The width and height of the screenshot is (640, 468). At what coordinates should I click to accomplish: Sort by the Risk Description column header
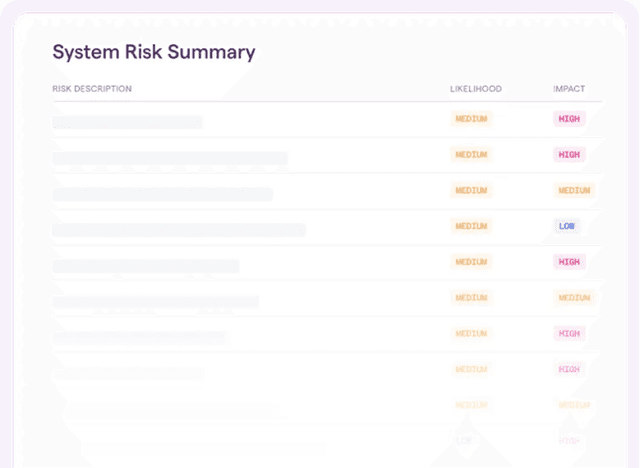tap(92, 89)
